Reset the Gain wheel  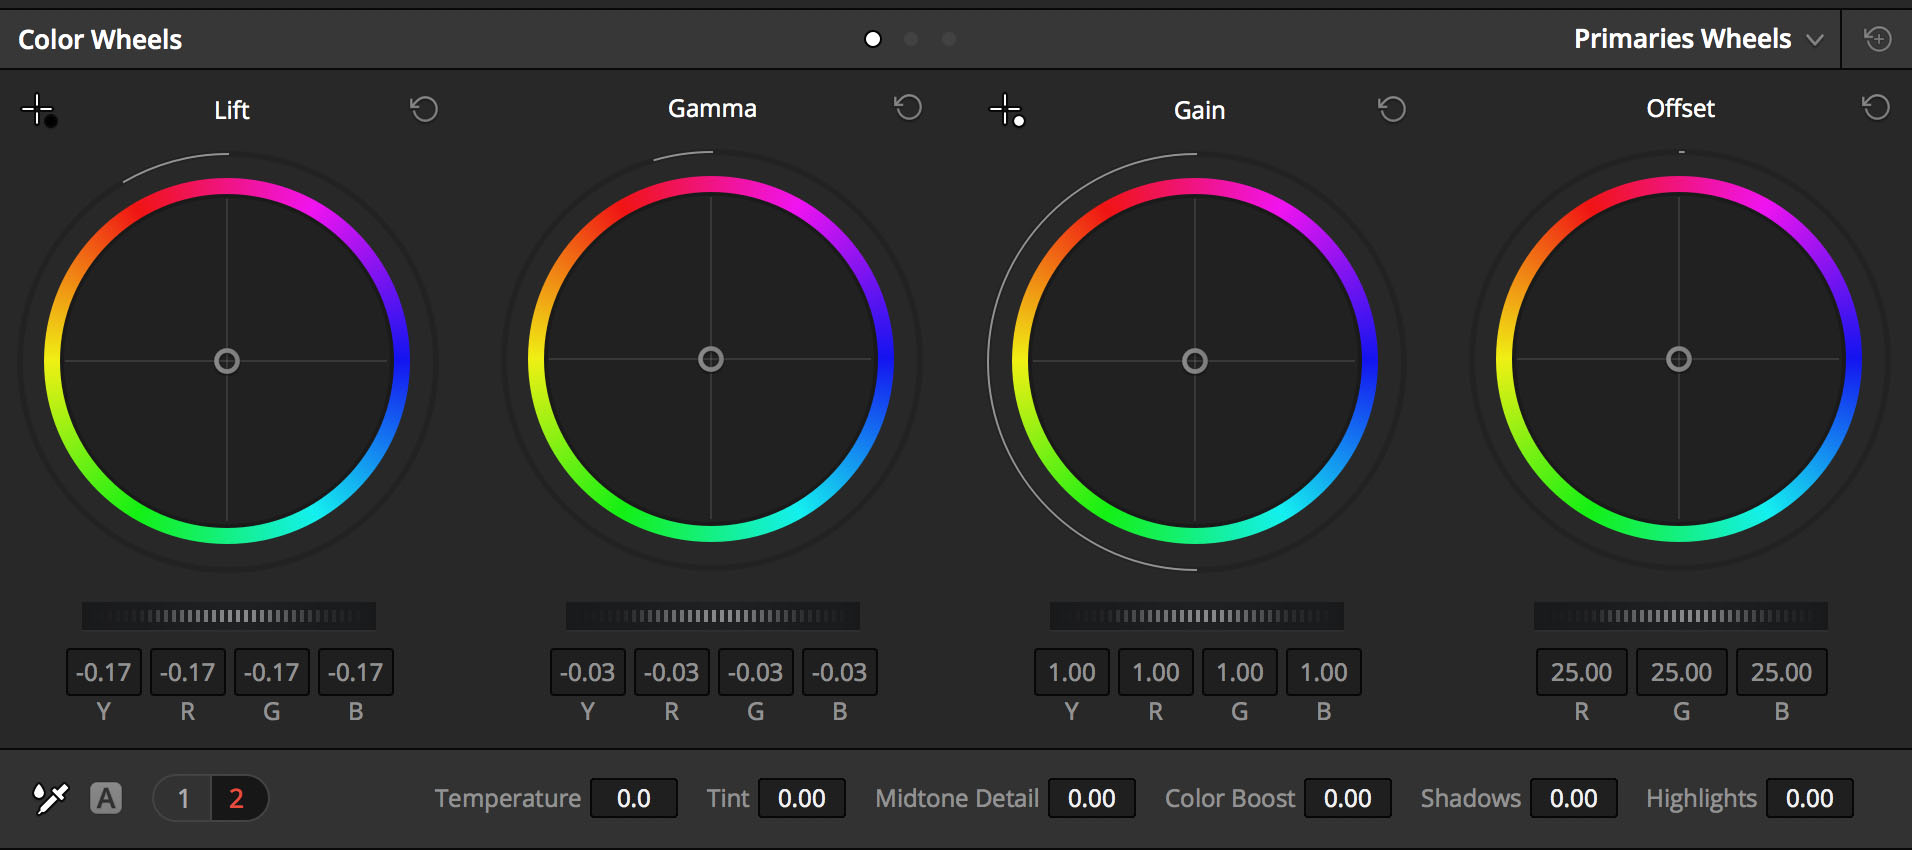[x=1392, y=109]
